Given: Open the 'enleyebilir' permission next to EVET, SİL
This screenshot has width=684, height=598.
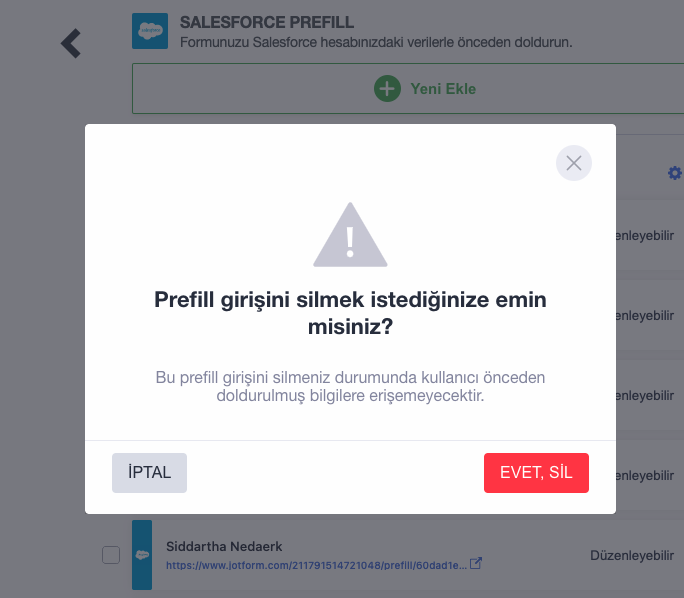Looking at the screenshot, I should (x=645, y=475).
